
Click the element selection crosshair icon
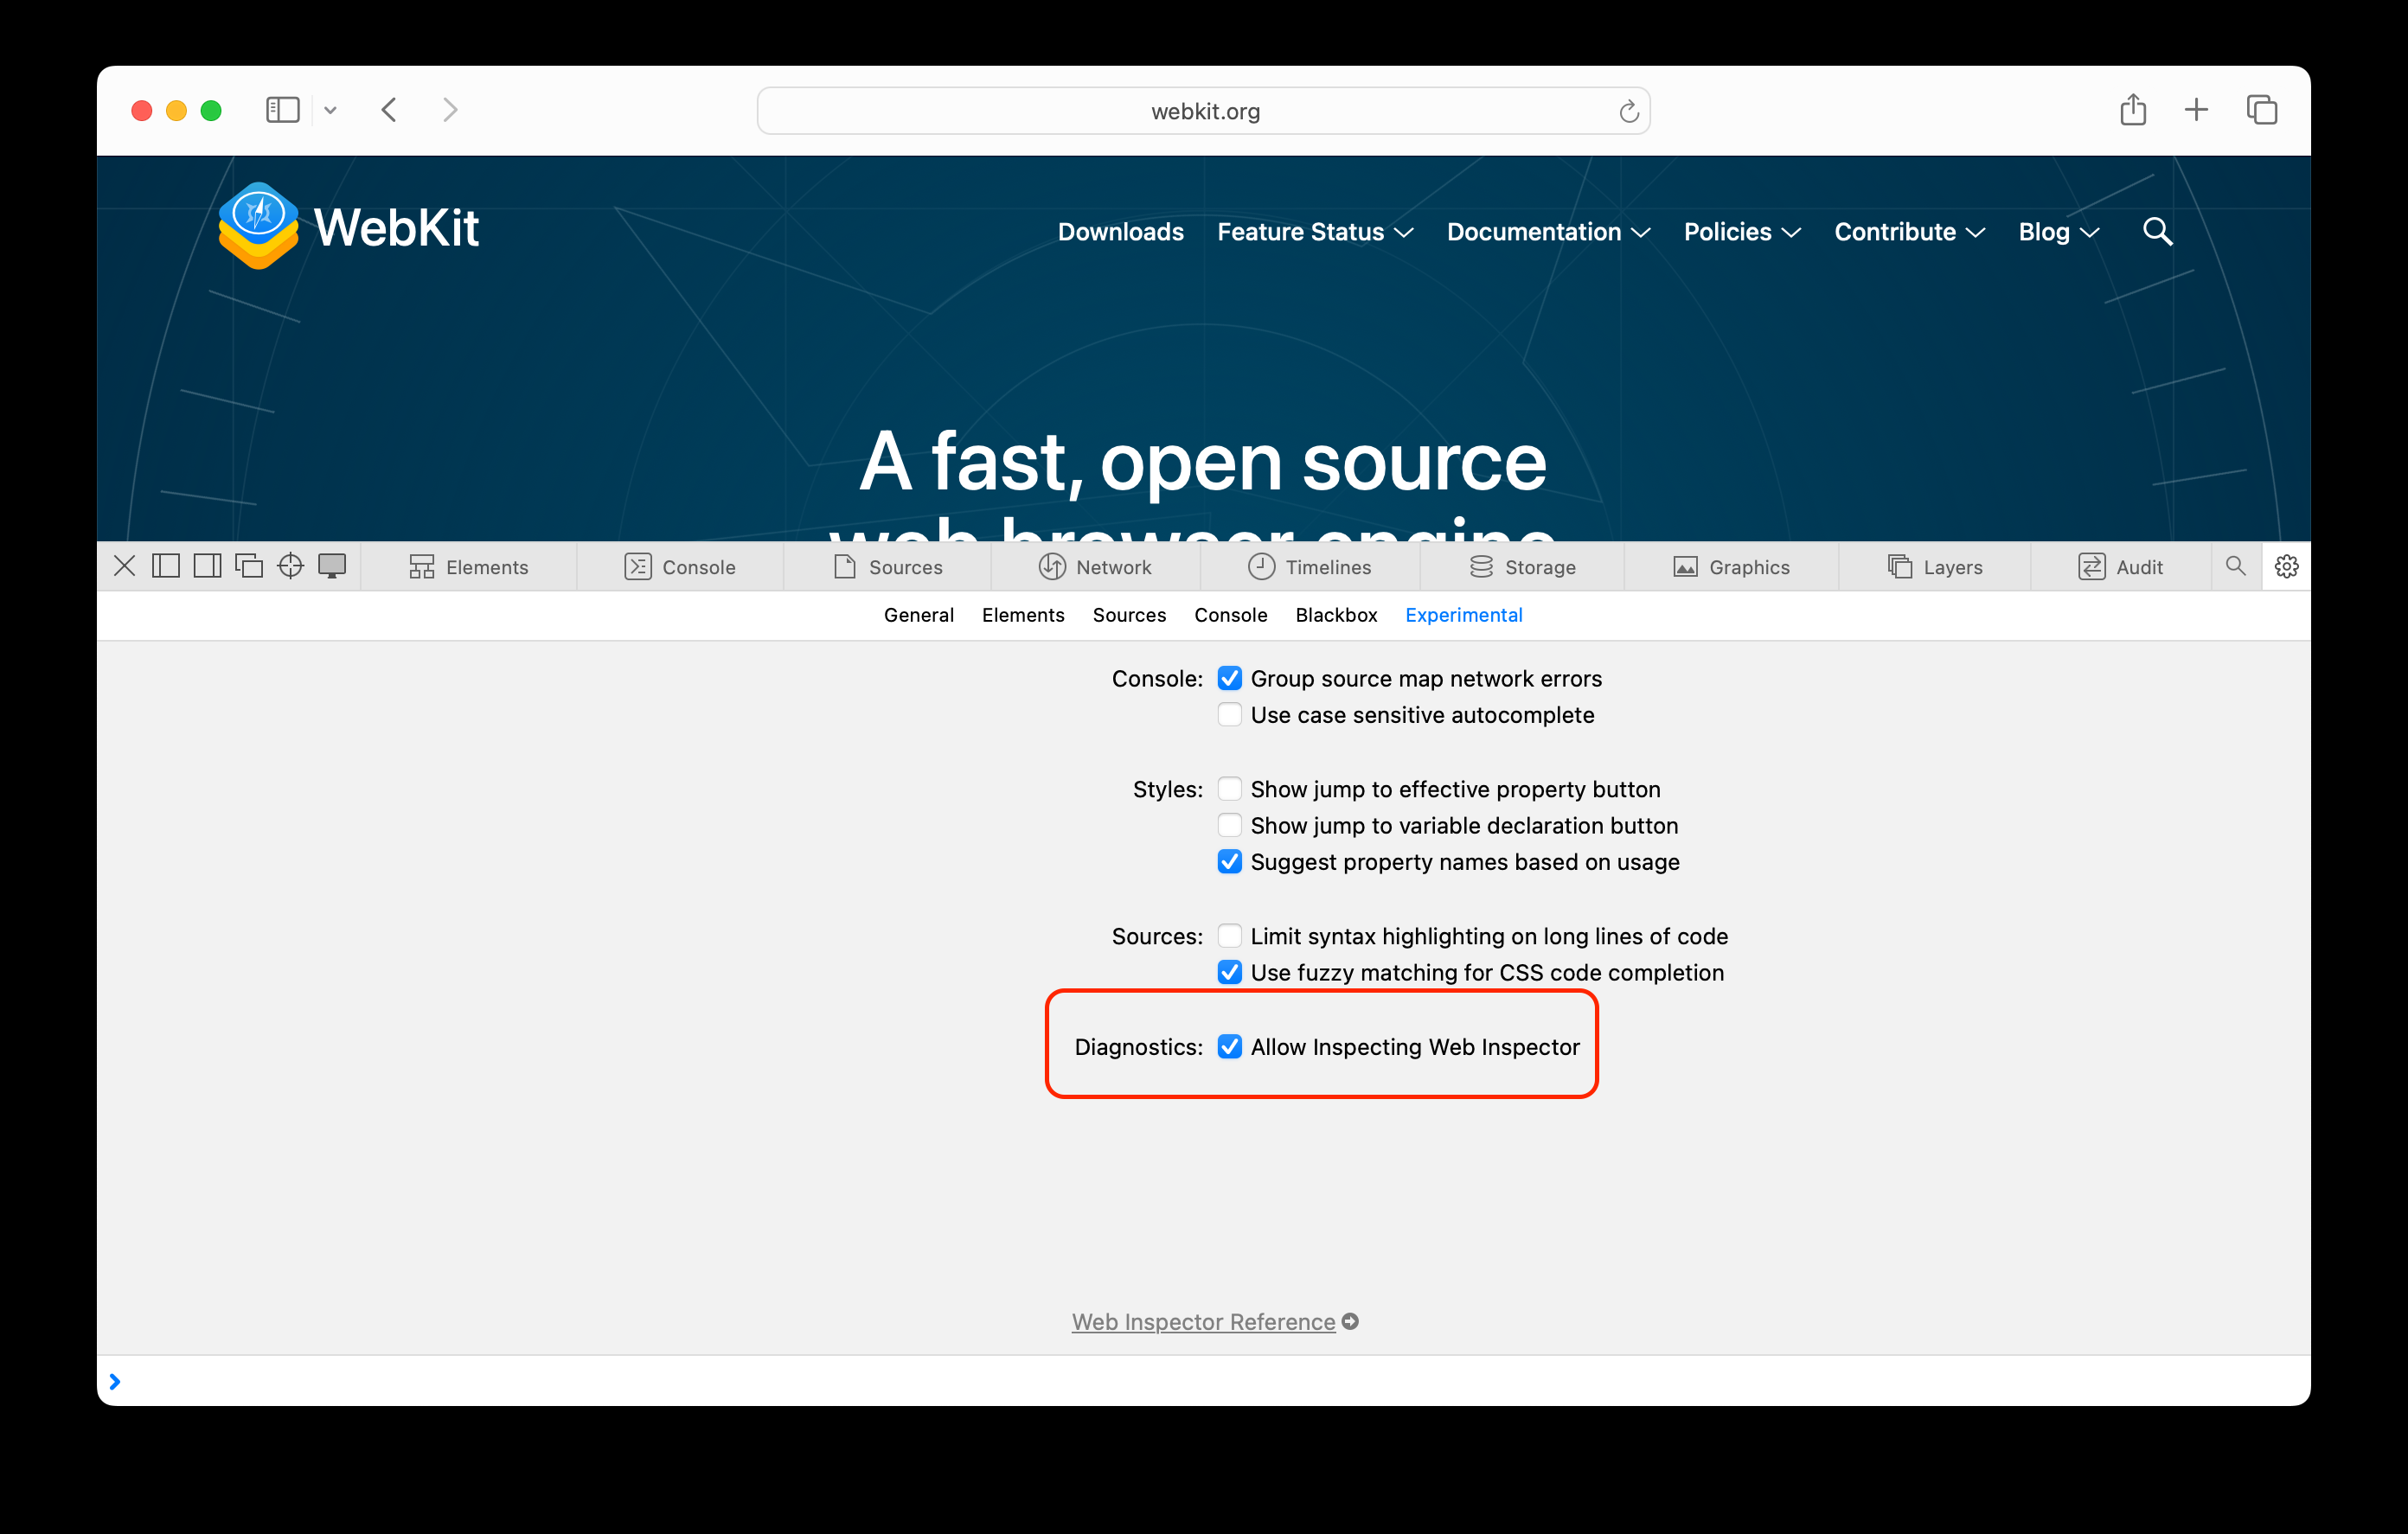[290, 566]
